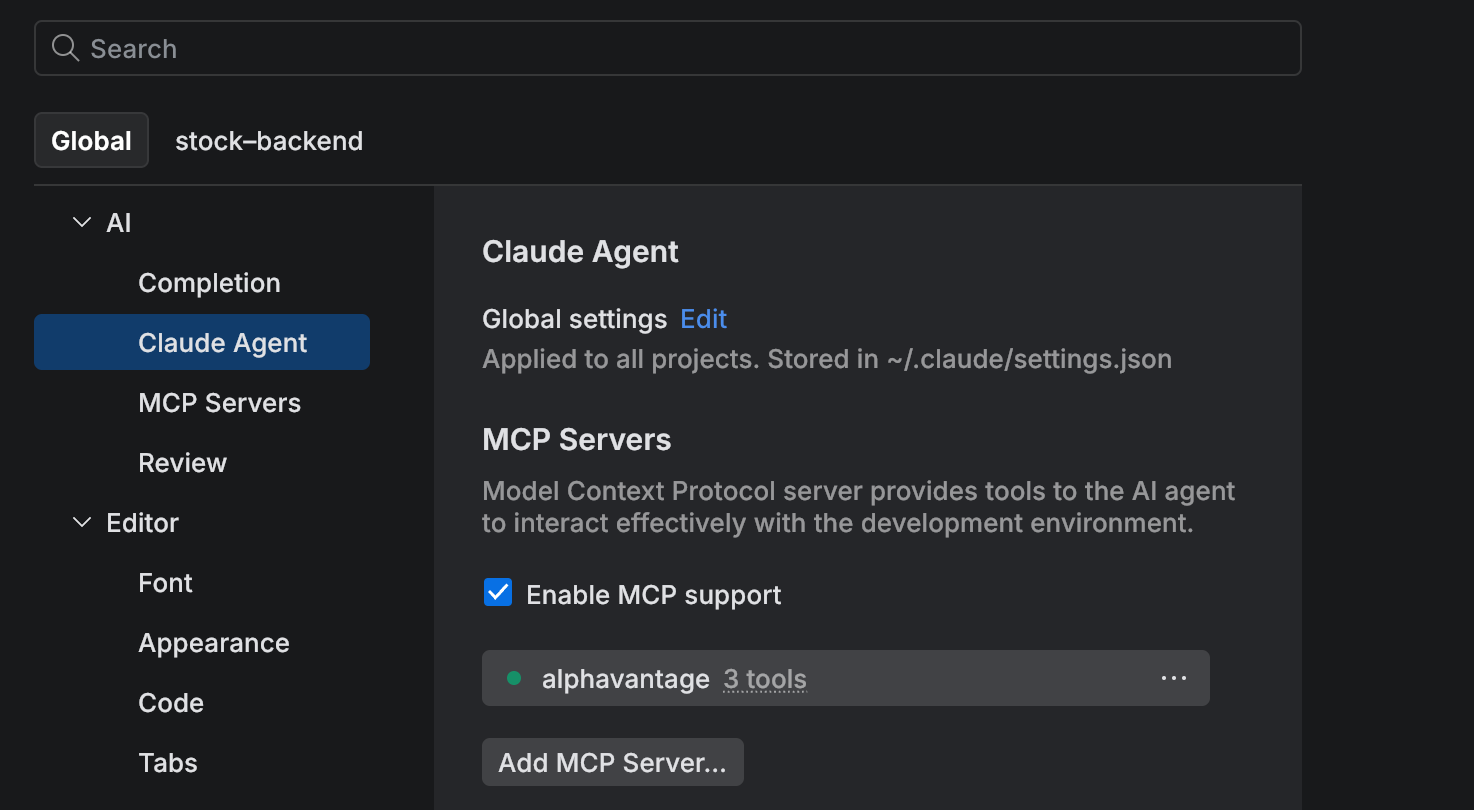
Task: Click the MCP Servers section heading
Action: pos(577,440)
